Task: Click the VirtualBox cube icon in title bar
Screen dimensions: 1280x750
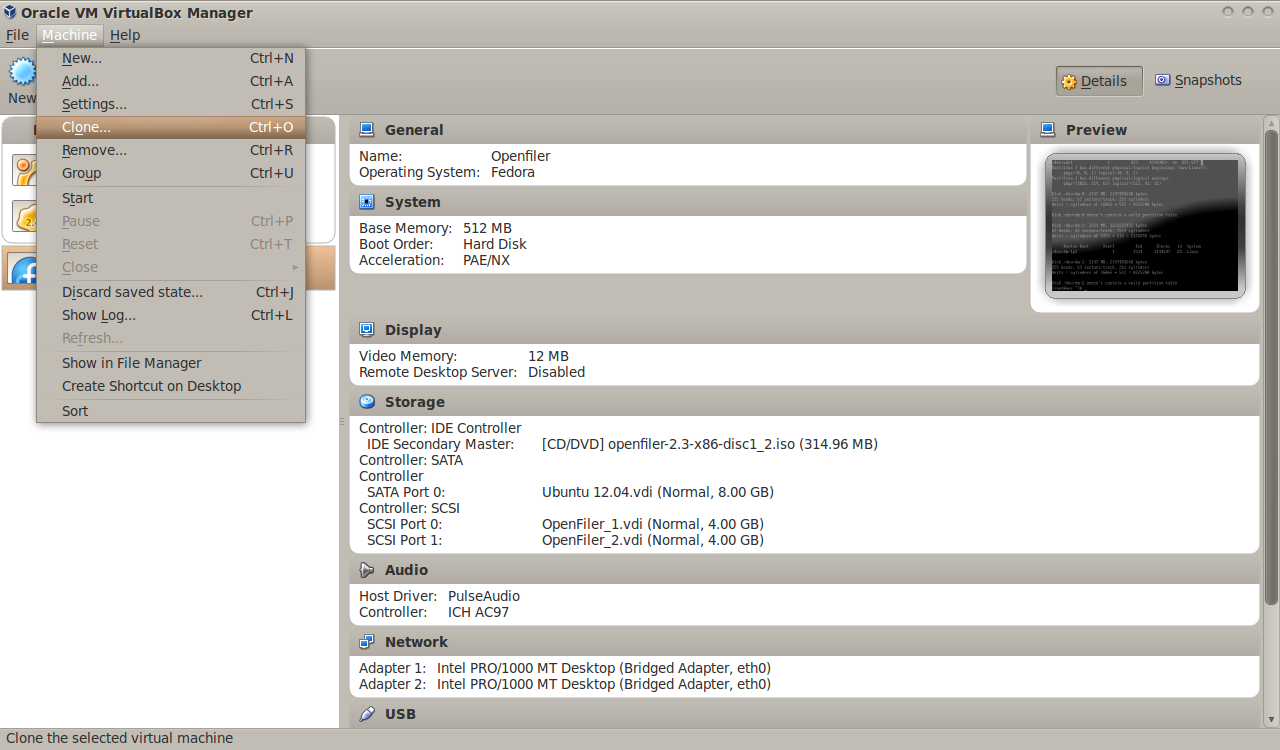Action: tap(10, 12)
